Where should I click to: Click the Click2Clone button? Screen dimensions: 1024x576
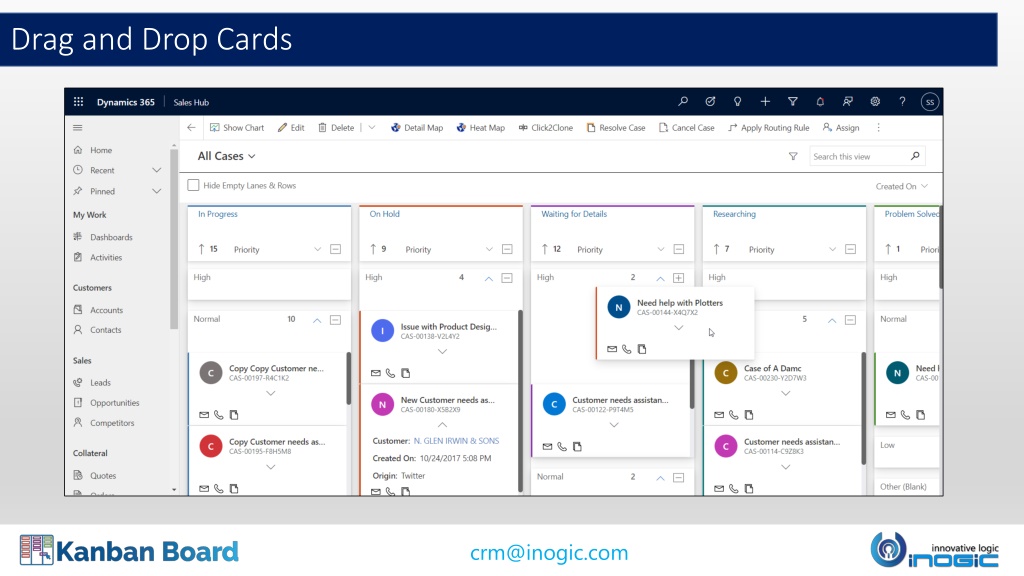(x=546, y=128)
